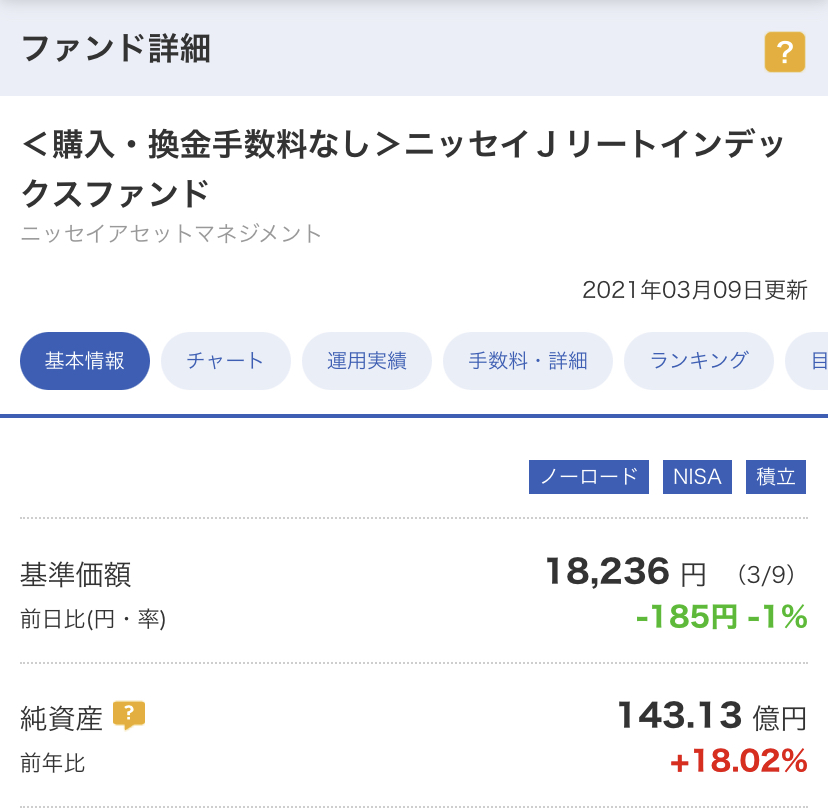
Task: Click the 2021年03月09日更新 date text
Action: [x=695, y=290]
